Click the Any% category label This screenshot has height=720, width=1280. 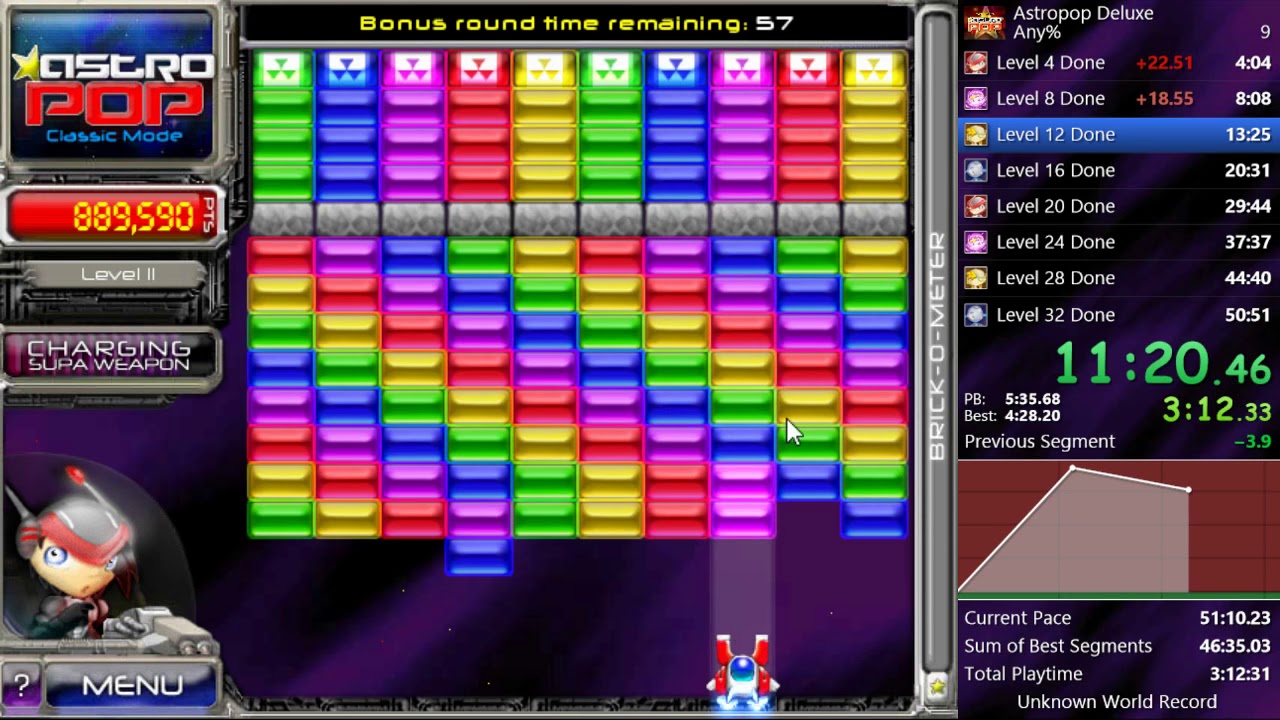point(1037,32)
